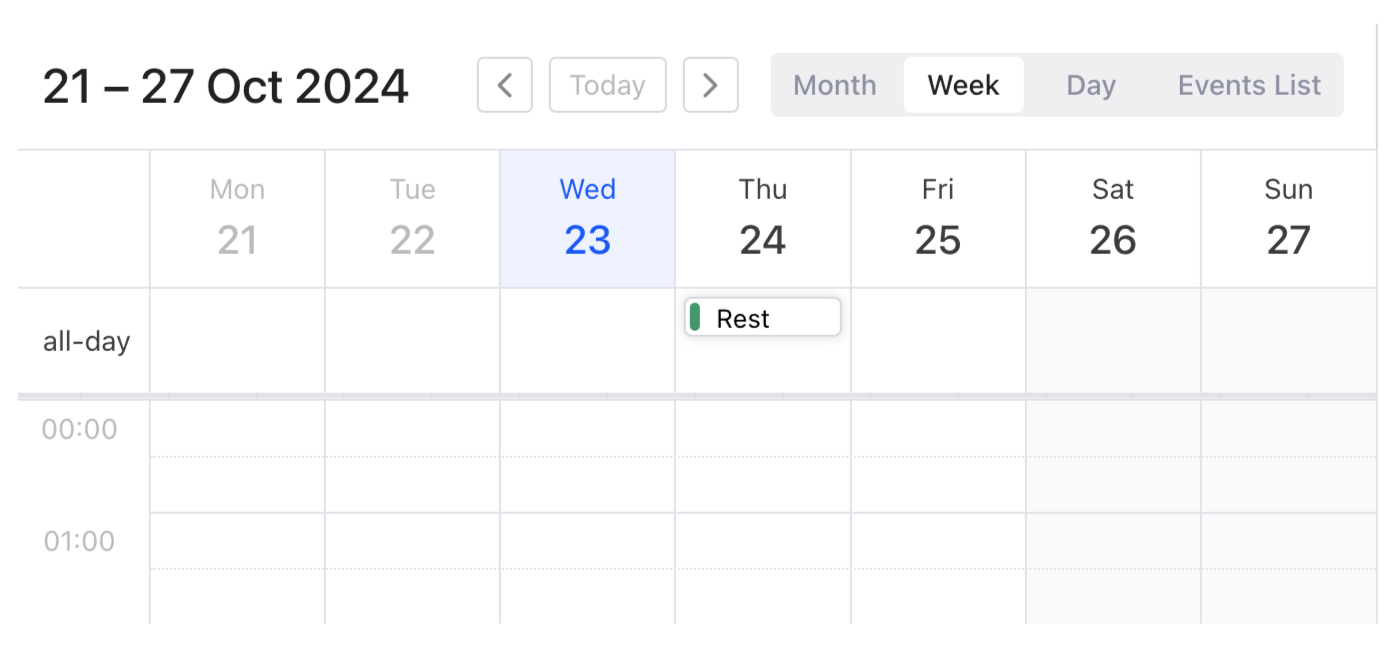Select the Fri 25 column header
Screen dimensions: 1396x648
coord(938,219)
